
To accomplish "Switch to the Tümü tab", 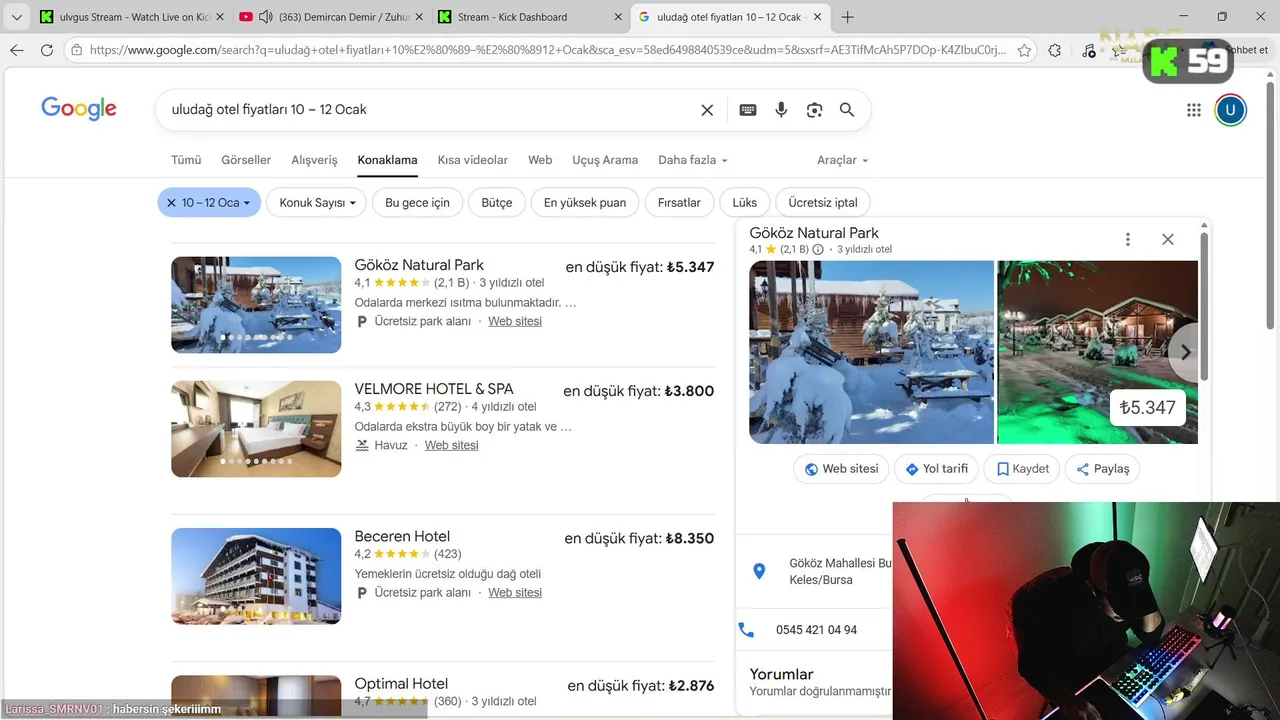I will 186,160.
